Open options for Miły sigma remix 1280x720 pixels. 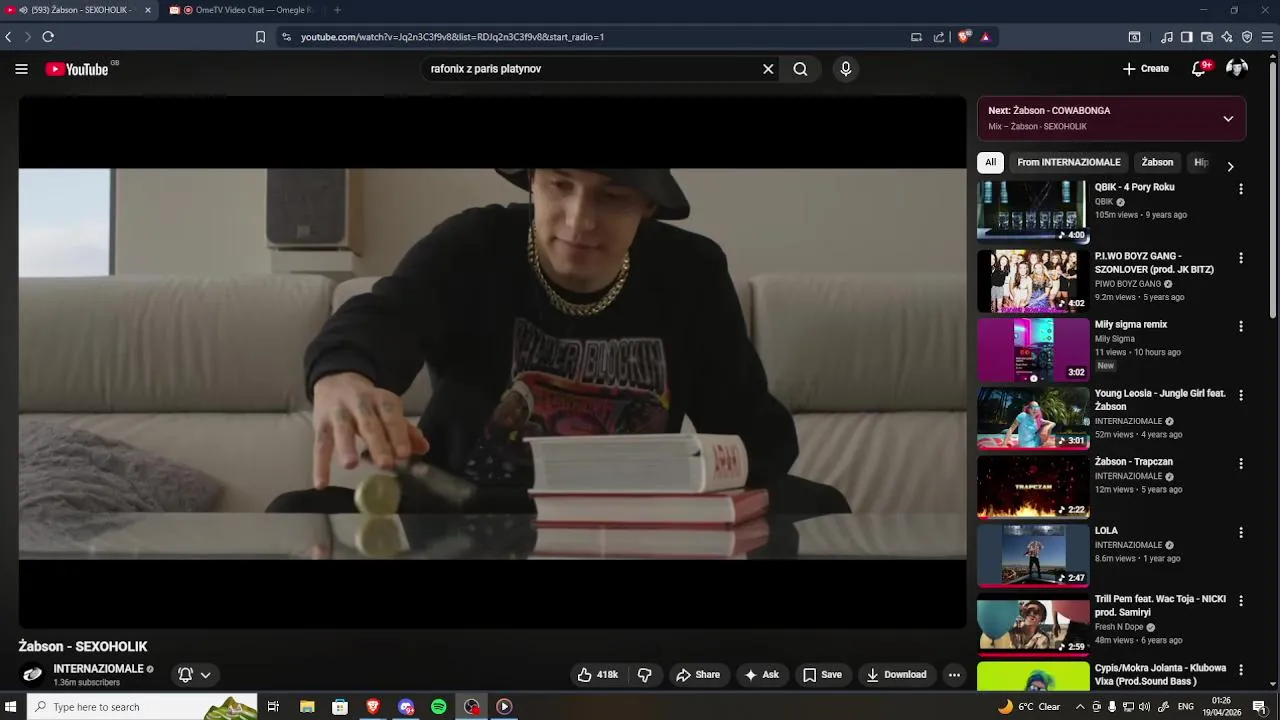click(1241, 327)
